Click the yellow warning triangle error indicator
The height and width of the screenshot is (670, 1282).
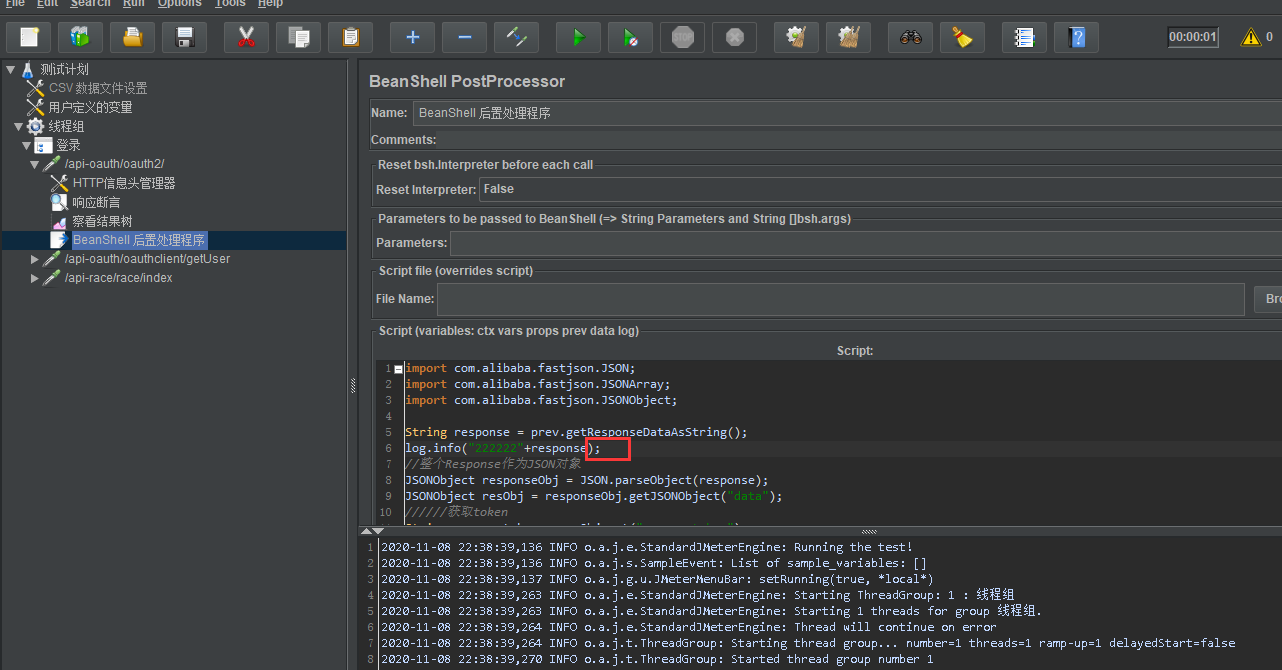click(x=1250, y=38)
